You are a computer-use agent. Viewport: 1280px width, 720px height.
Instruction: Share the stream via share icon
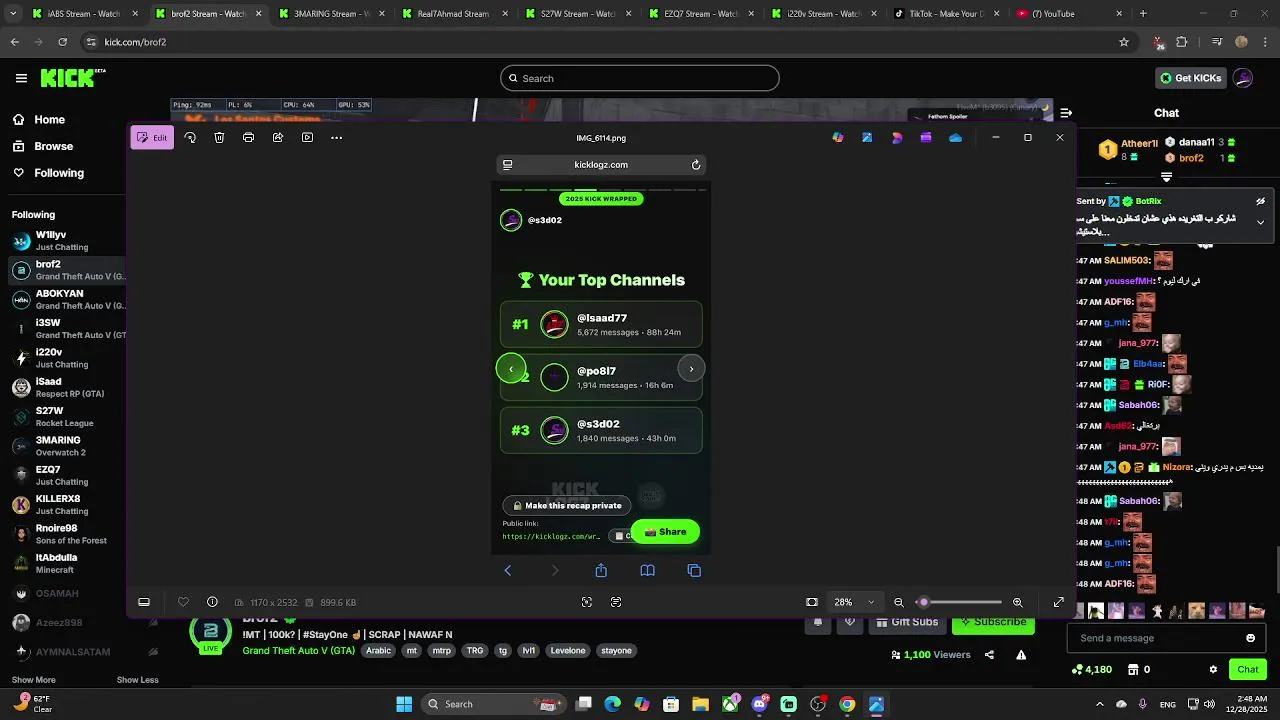tap(989, 655)
